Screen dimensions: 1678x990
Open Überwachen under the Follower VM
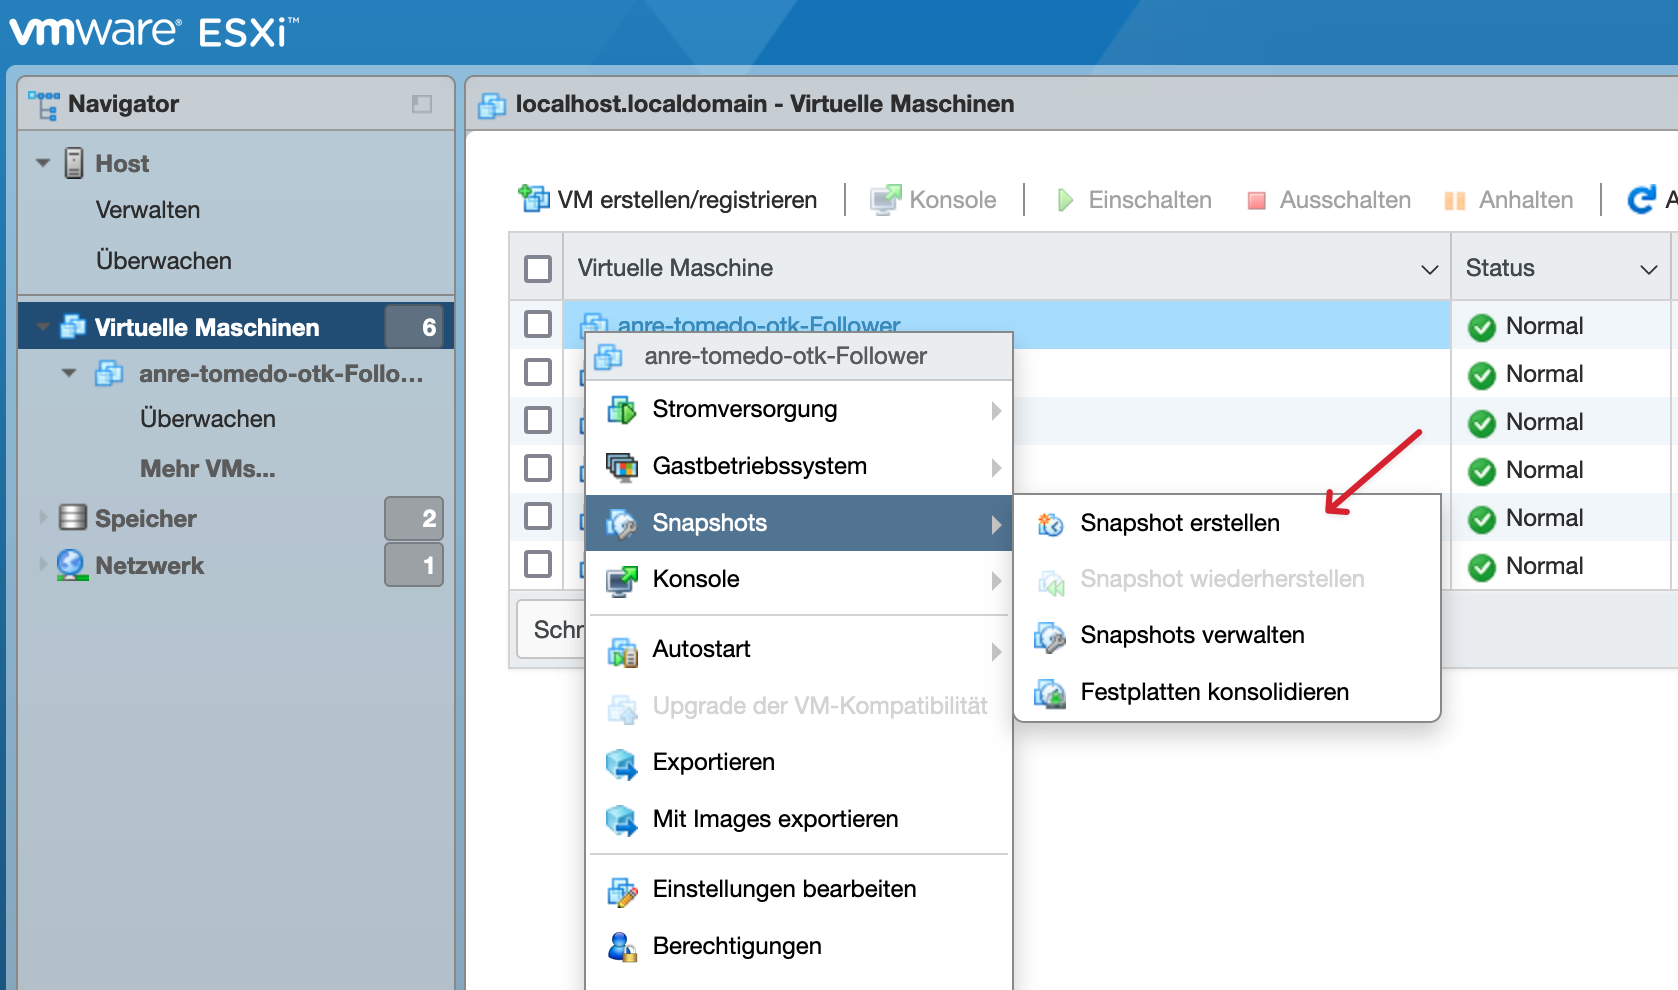pos(208,419)
